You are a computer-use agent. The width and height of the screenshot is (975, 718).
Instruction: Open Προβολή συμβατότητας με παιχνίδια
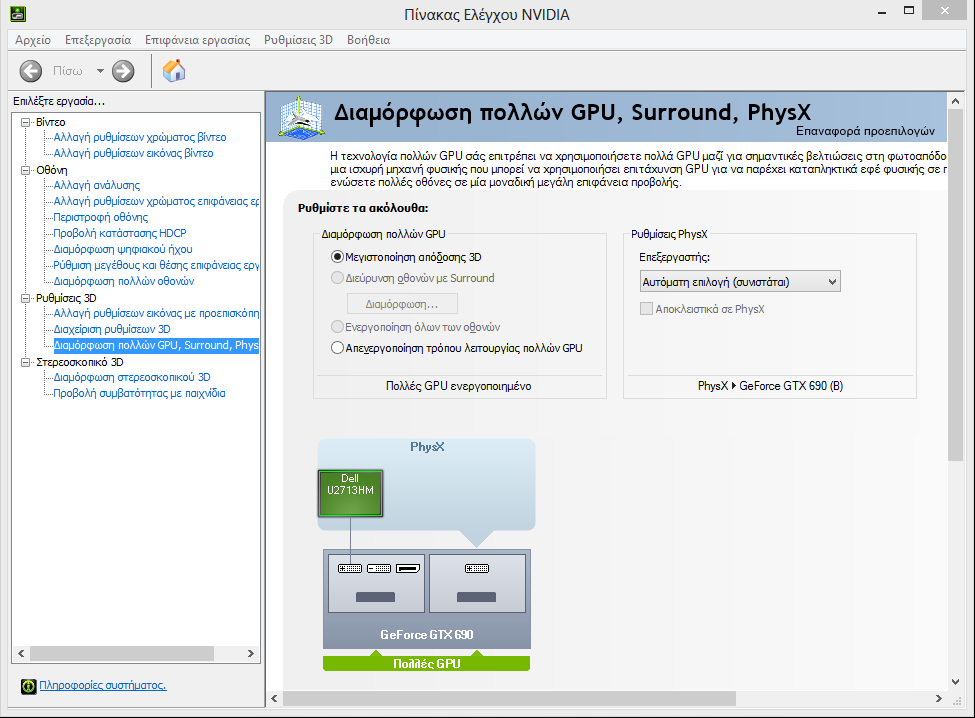(x=139, y=394)
